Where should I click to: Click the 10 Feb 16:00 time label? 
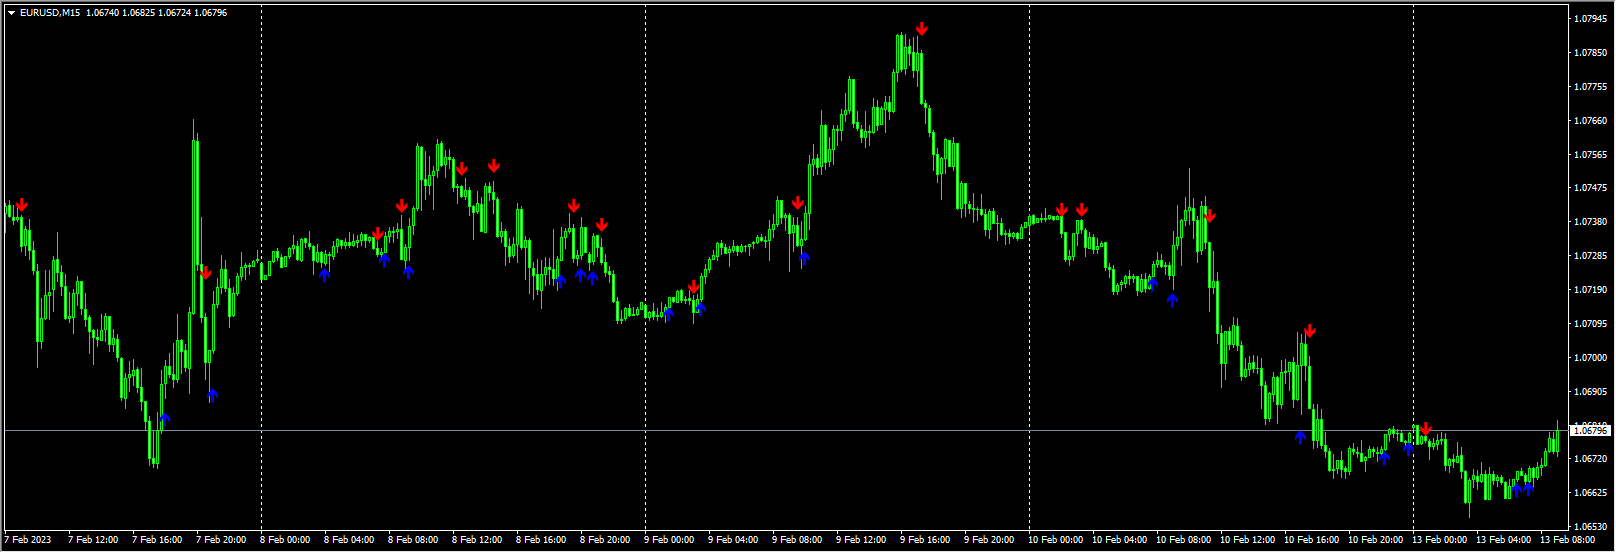[x=1311, y=540]
